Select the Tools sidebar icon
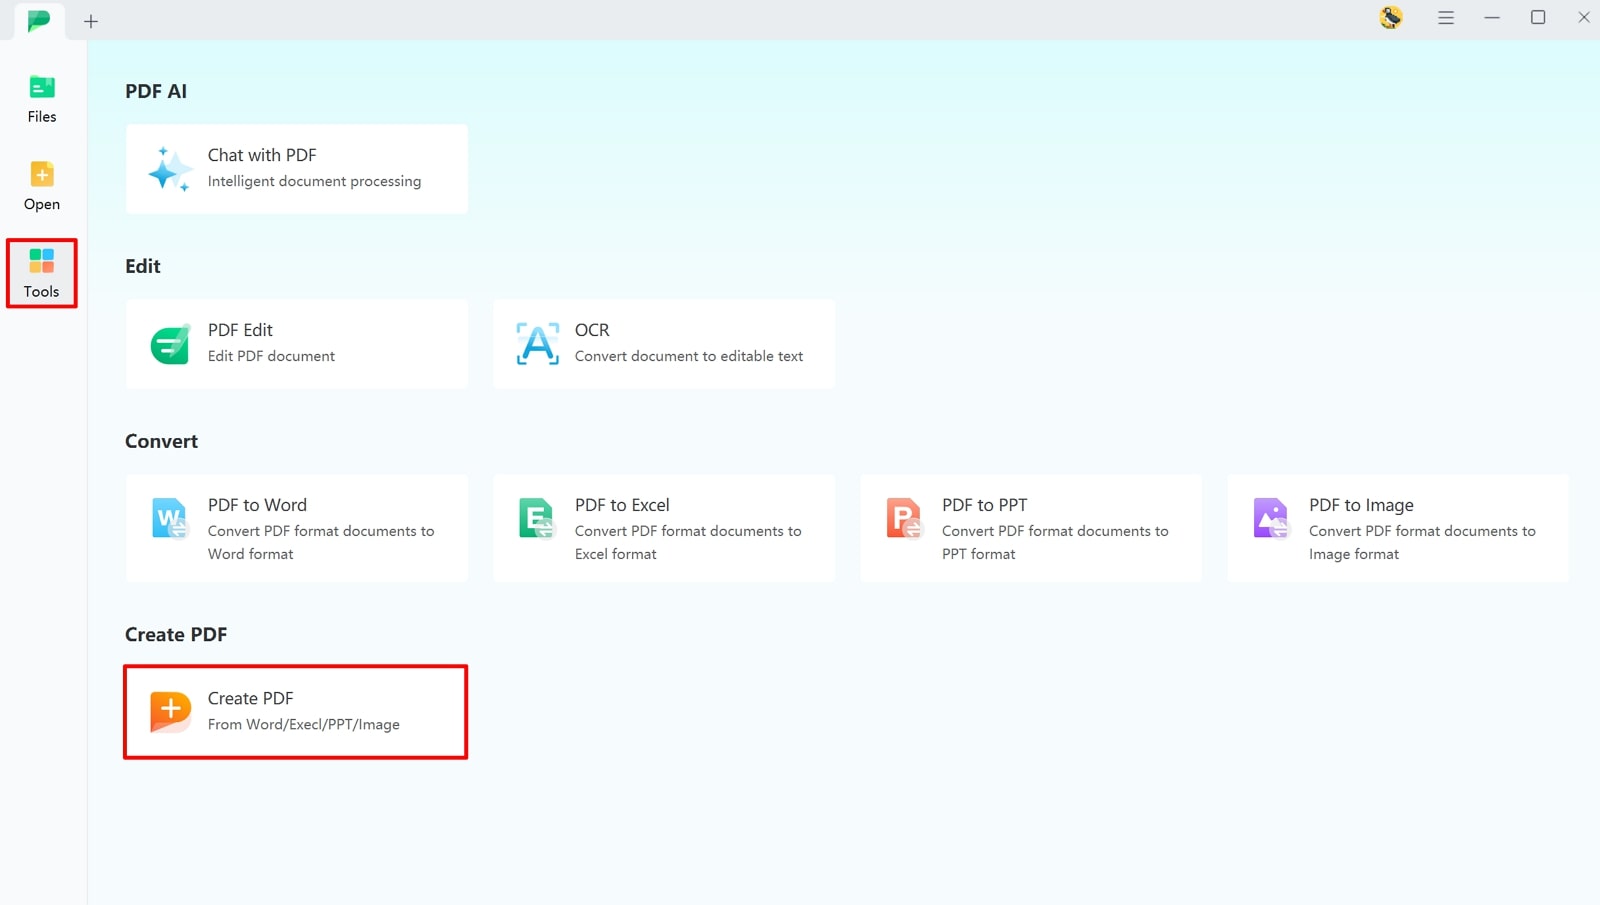This screenshot has width=1600, height=905. 42,261
